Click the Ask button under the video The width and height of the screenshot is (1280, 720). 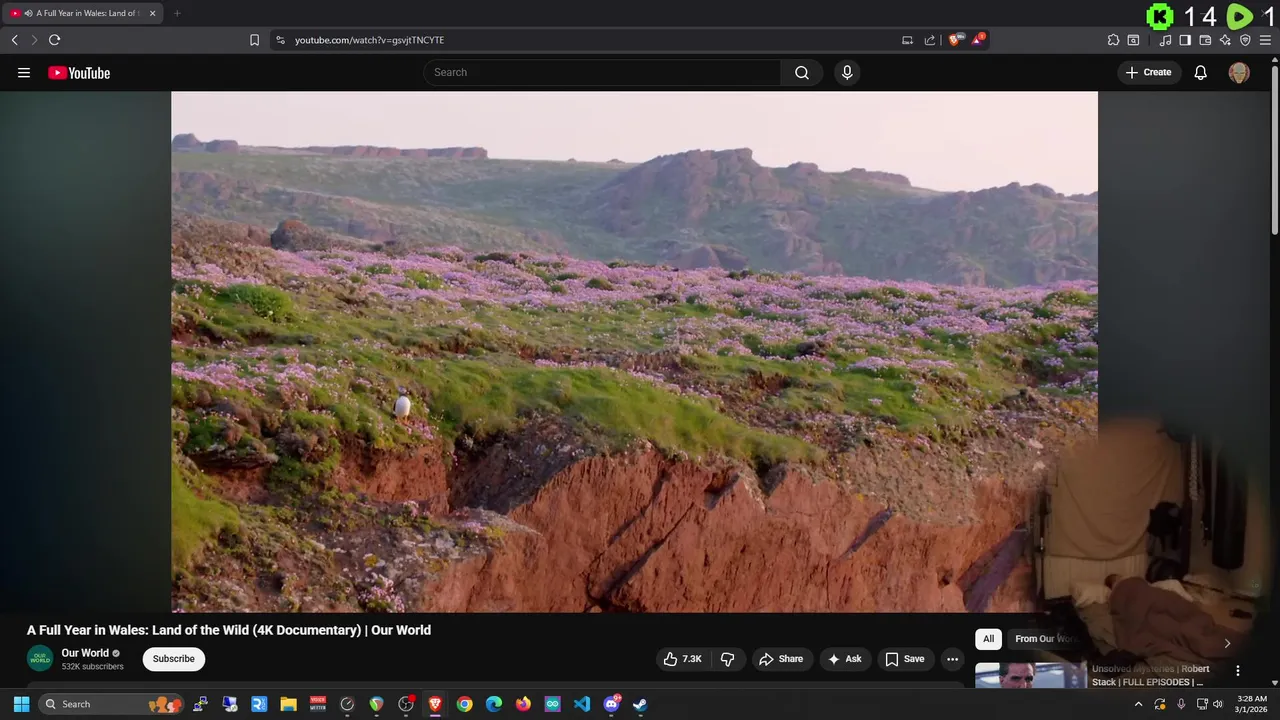pos(845,659)
